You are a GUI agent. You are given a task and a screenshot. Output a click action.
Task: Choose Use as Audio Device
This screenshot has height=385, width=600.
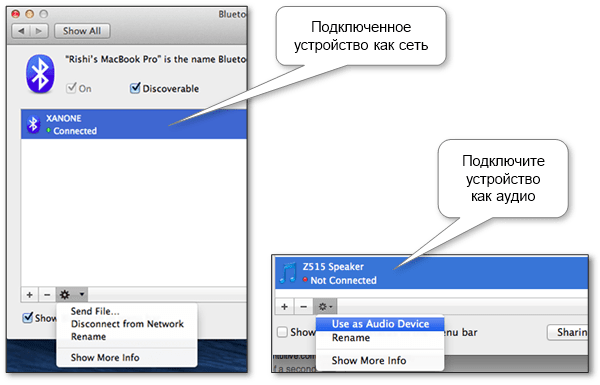coord(380,324)
